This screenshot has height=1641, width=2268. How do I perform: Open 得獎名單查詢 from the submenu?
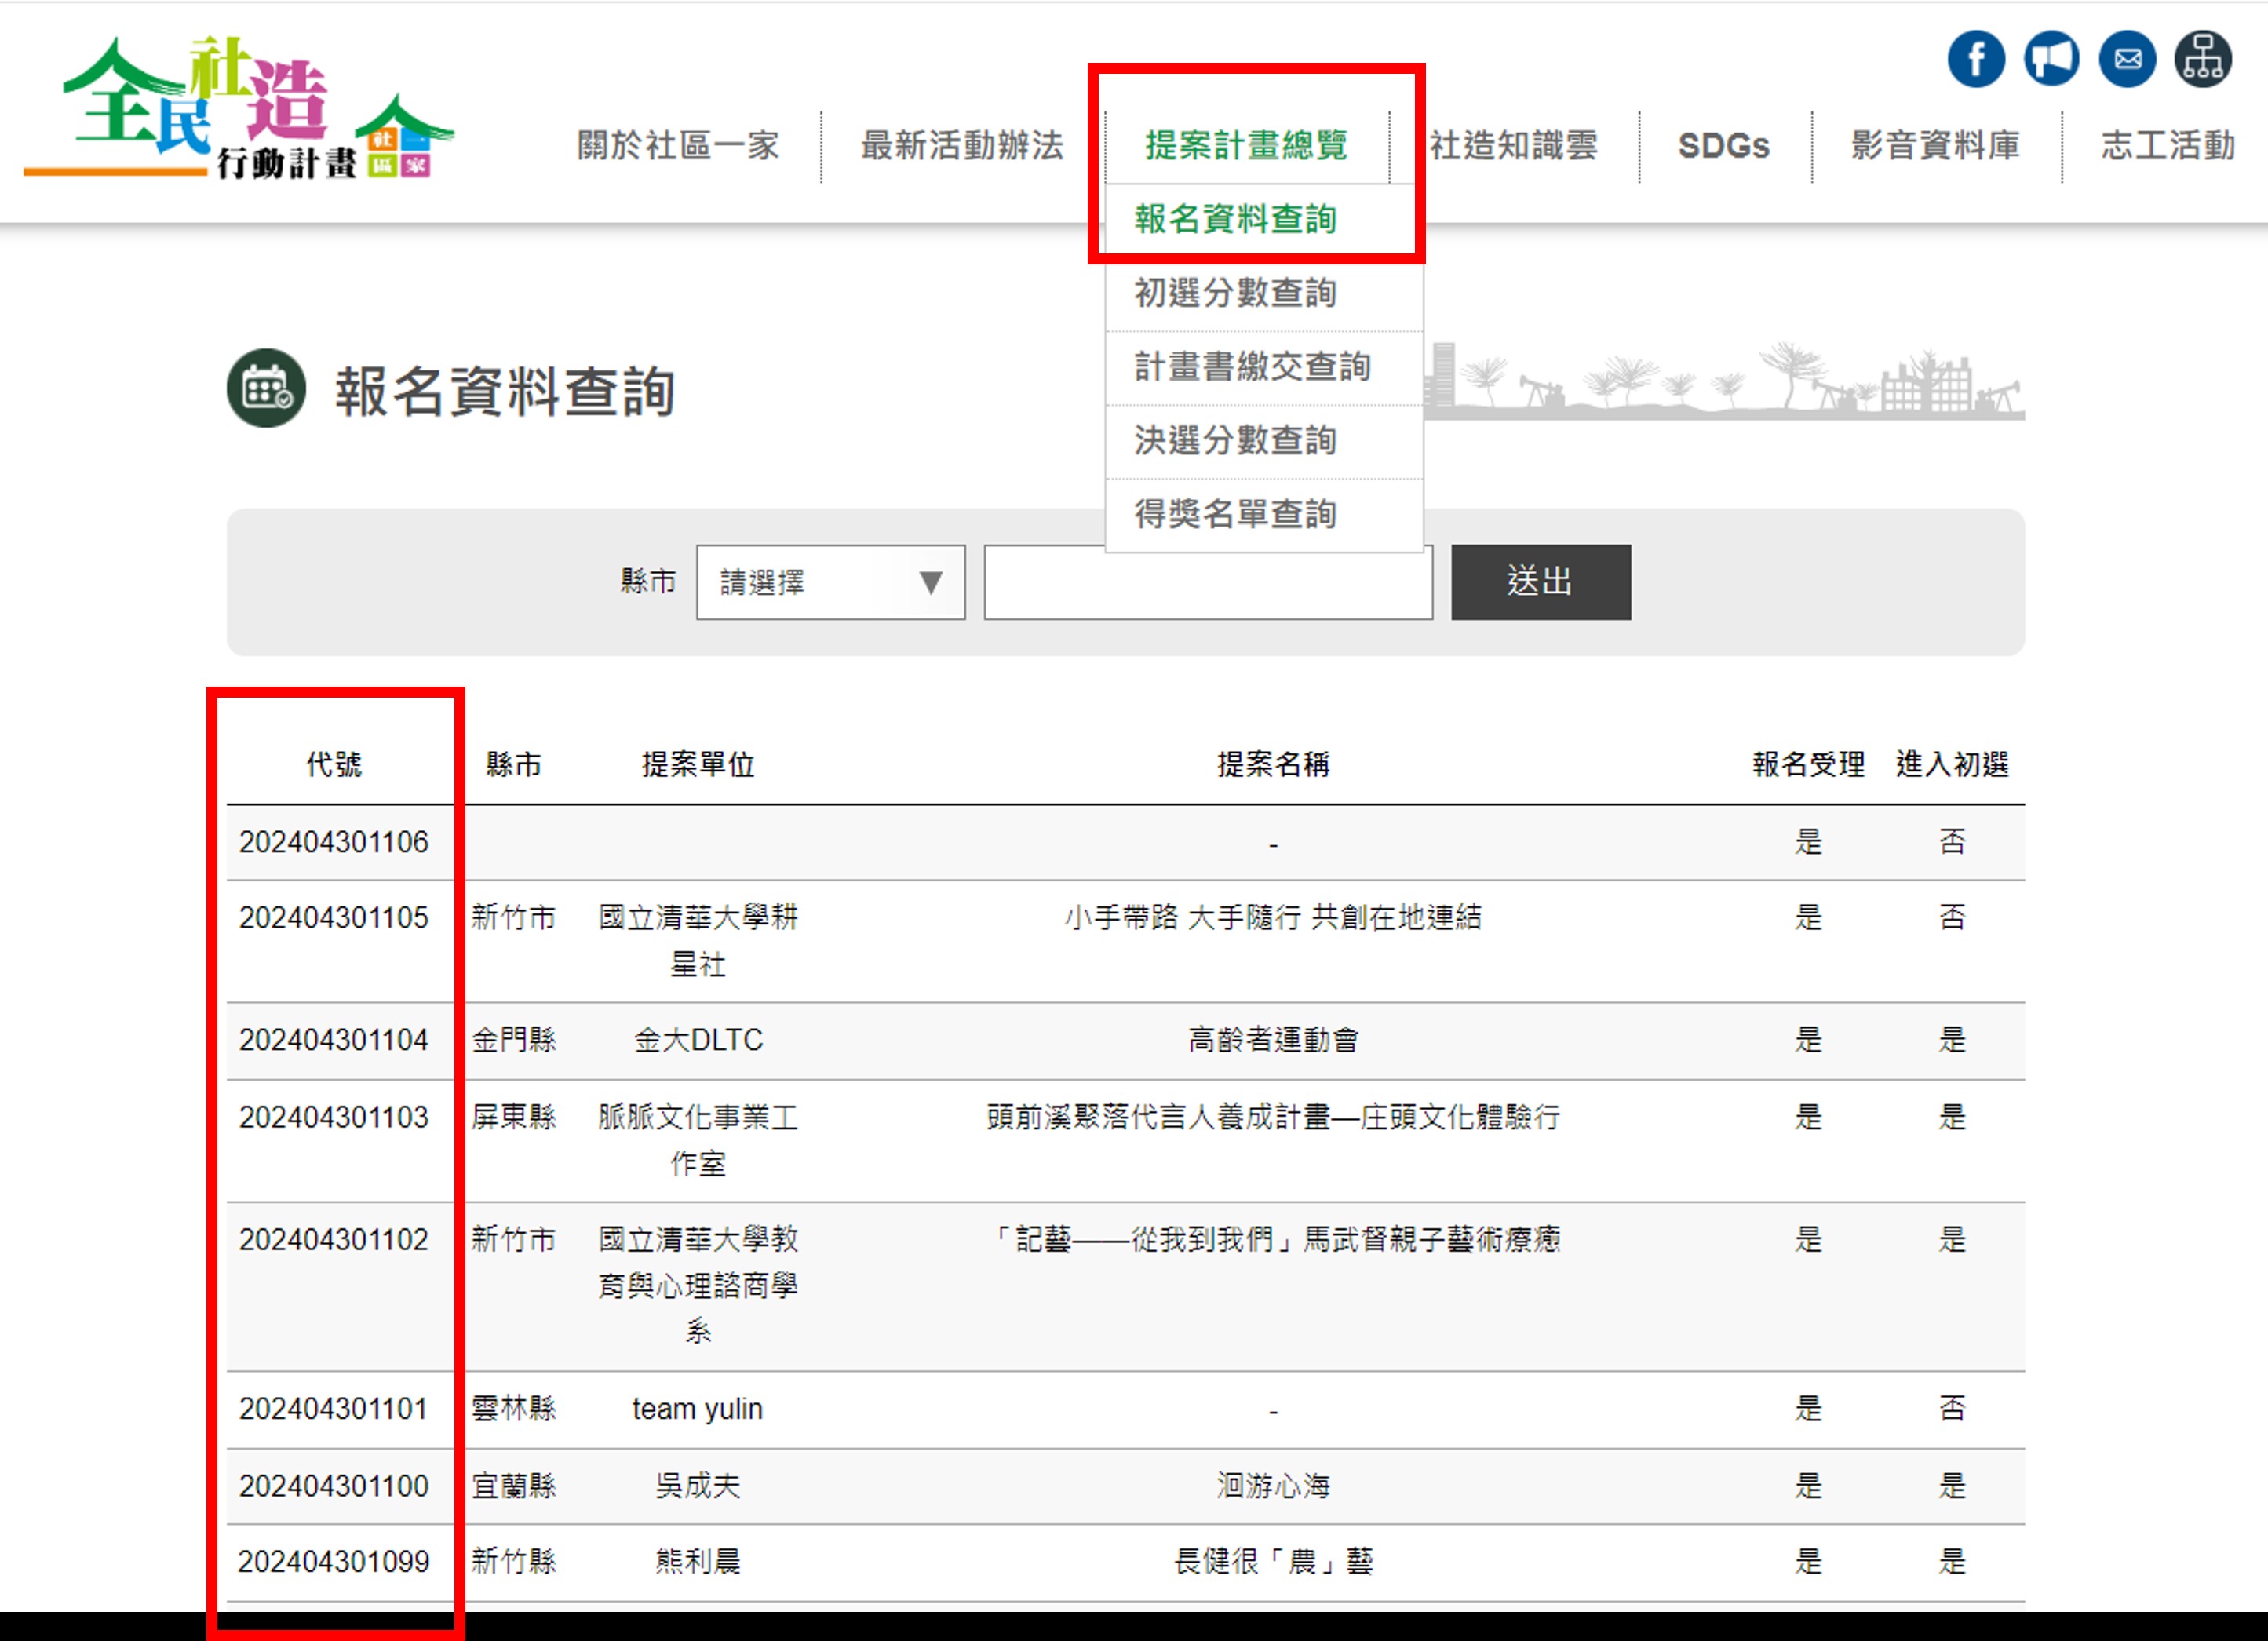[1236, 514]
